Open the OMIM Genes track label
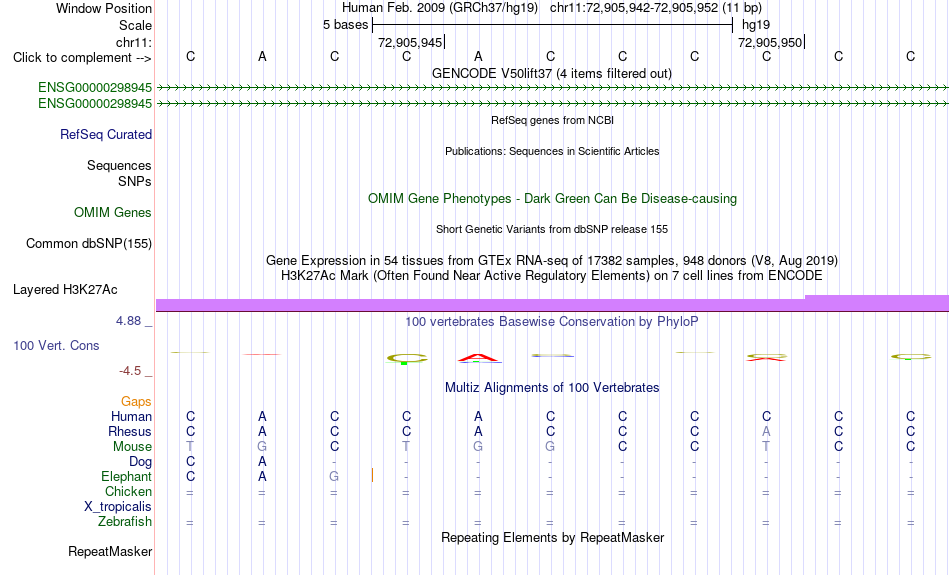The height and width of the screenshot is (575, 950). (113, 213)
